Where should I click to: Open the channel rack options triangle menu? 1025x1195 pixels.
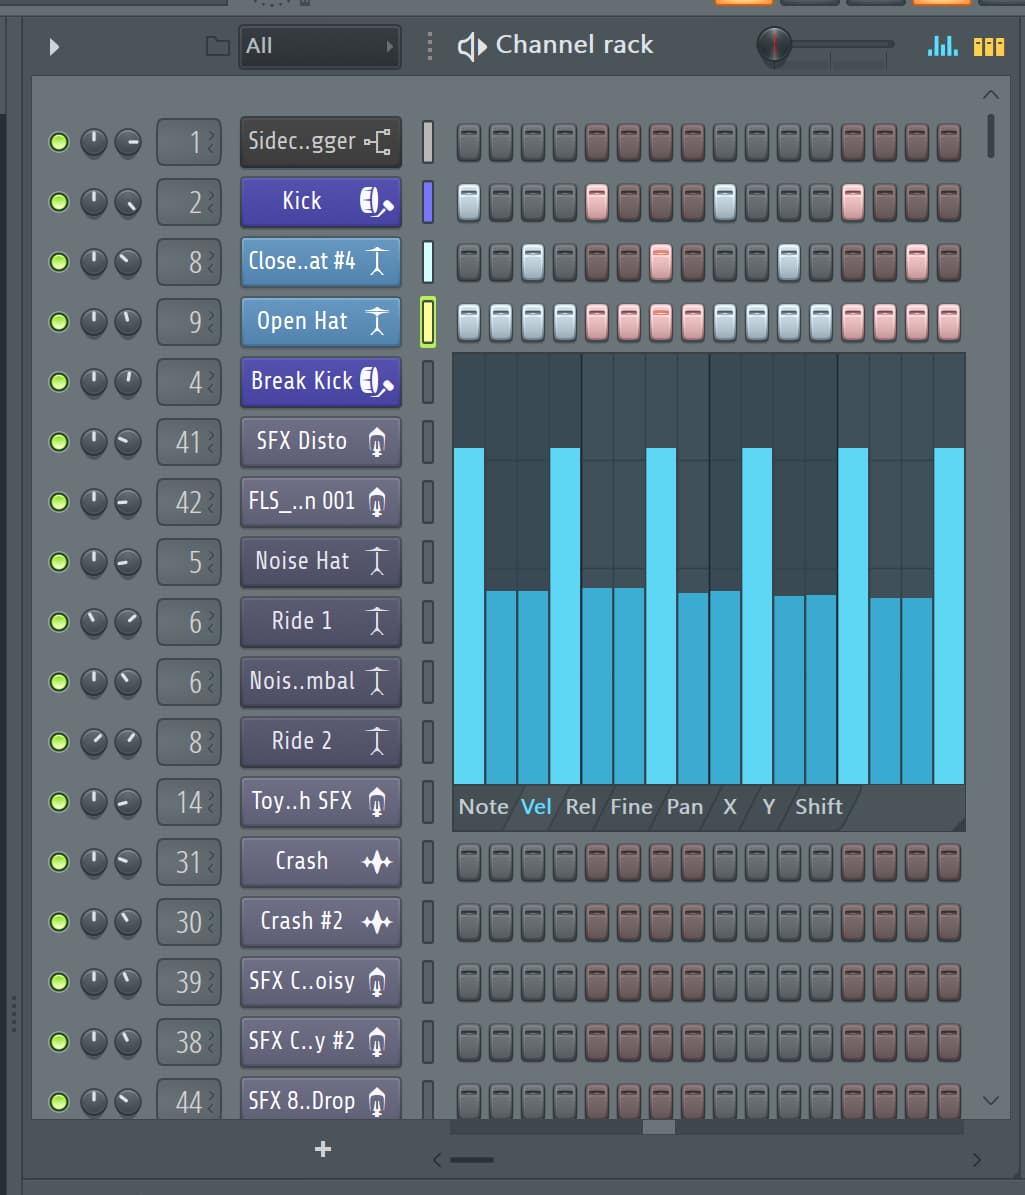pyautogui.click(x=55, y=46)
